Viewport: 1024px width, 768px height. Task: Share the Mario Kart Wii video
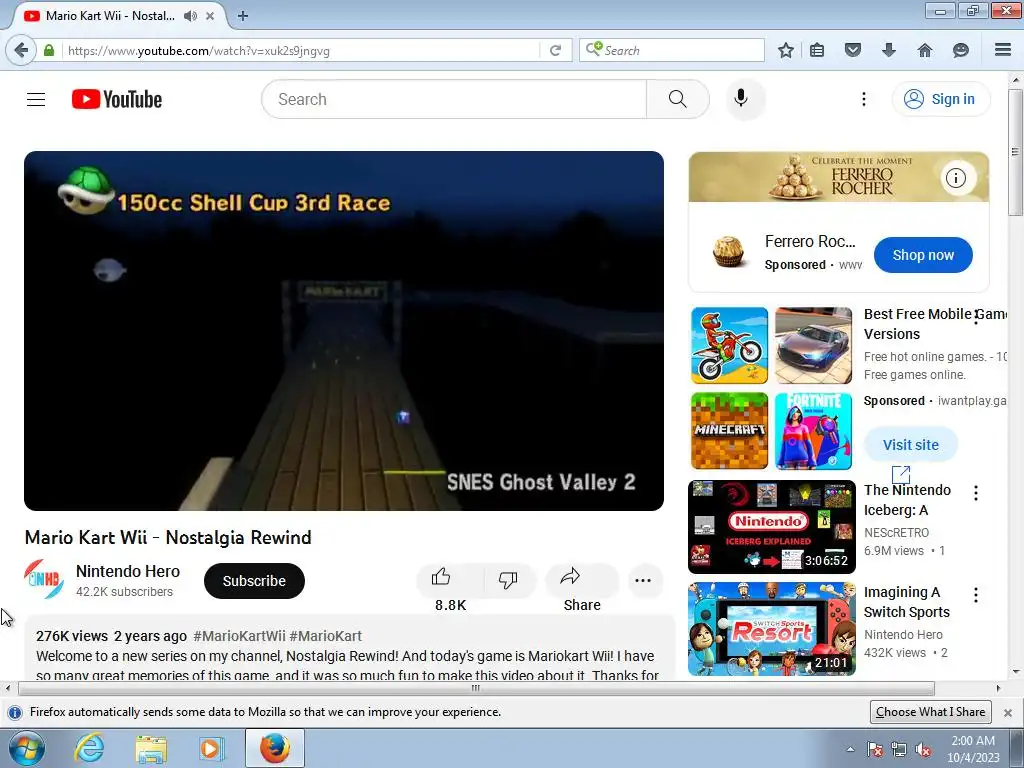tap(581, 580)
